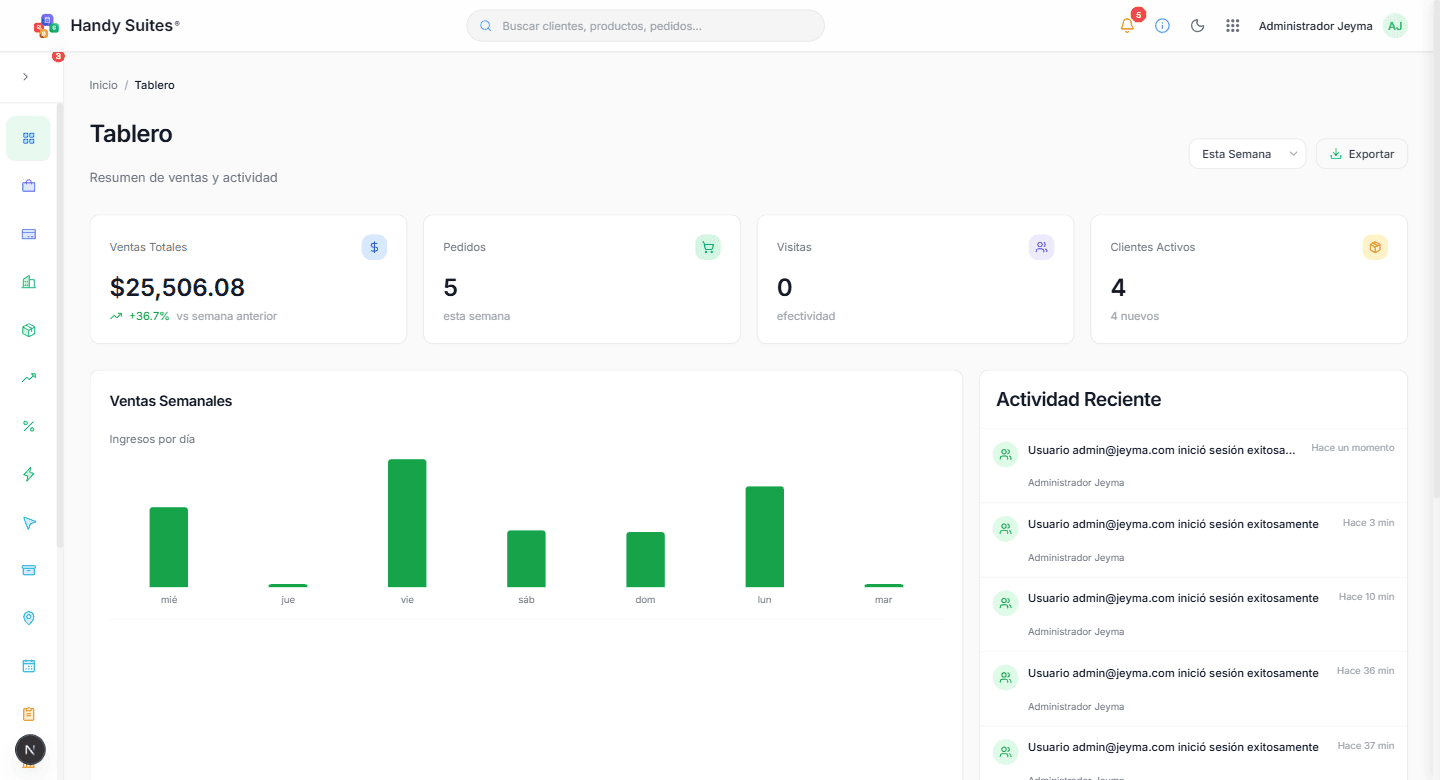The image size is (1440, 780).
Task: Click the calendar icon in the sidebar
Action: pyautogui.click(x=28, y=665)
